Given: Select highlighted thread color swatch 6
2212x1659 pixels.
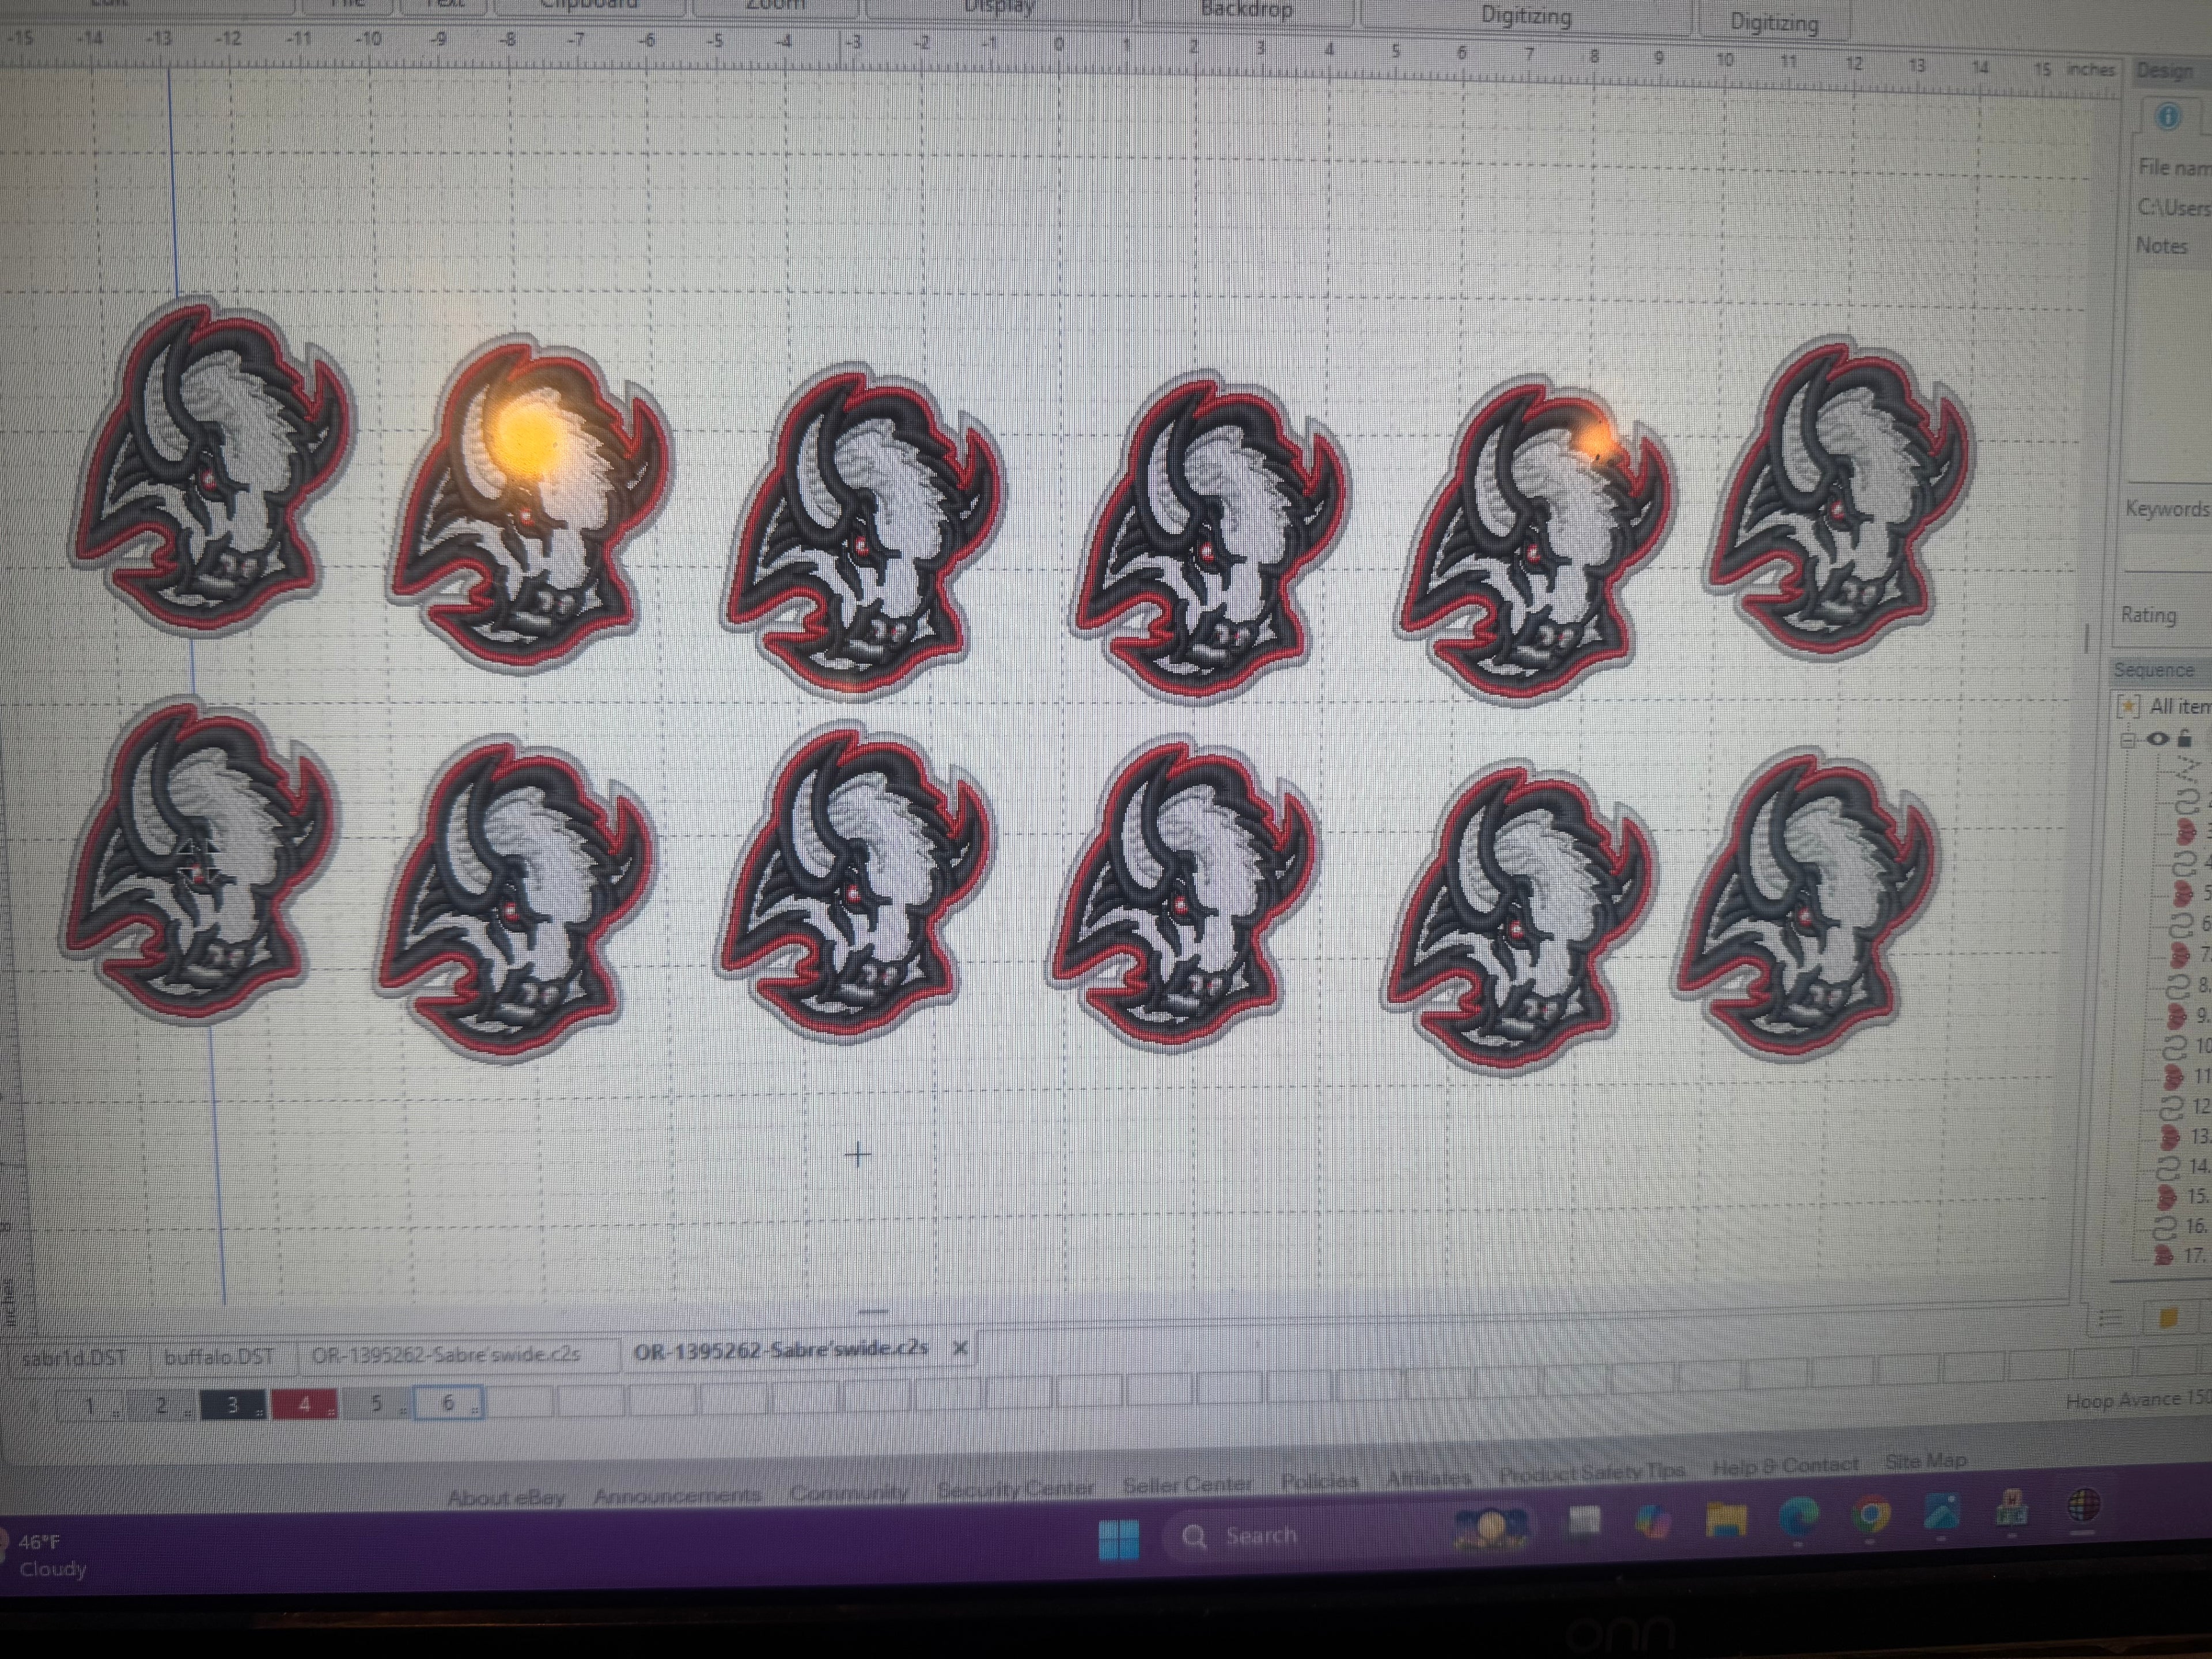Looking at the screenshot, I should pos(448,1402).
